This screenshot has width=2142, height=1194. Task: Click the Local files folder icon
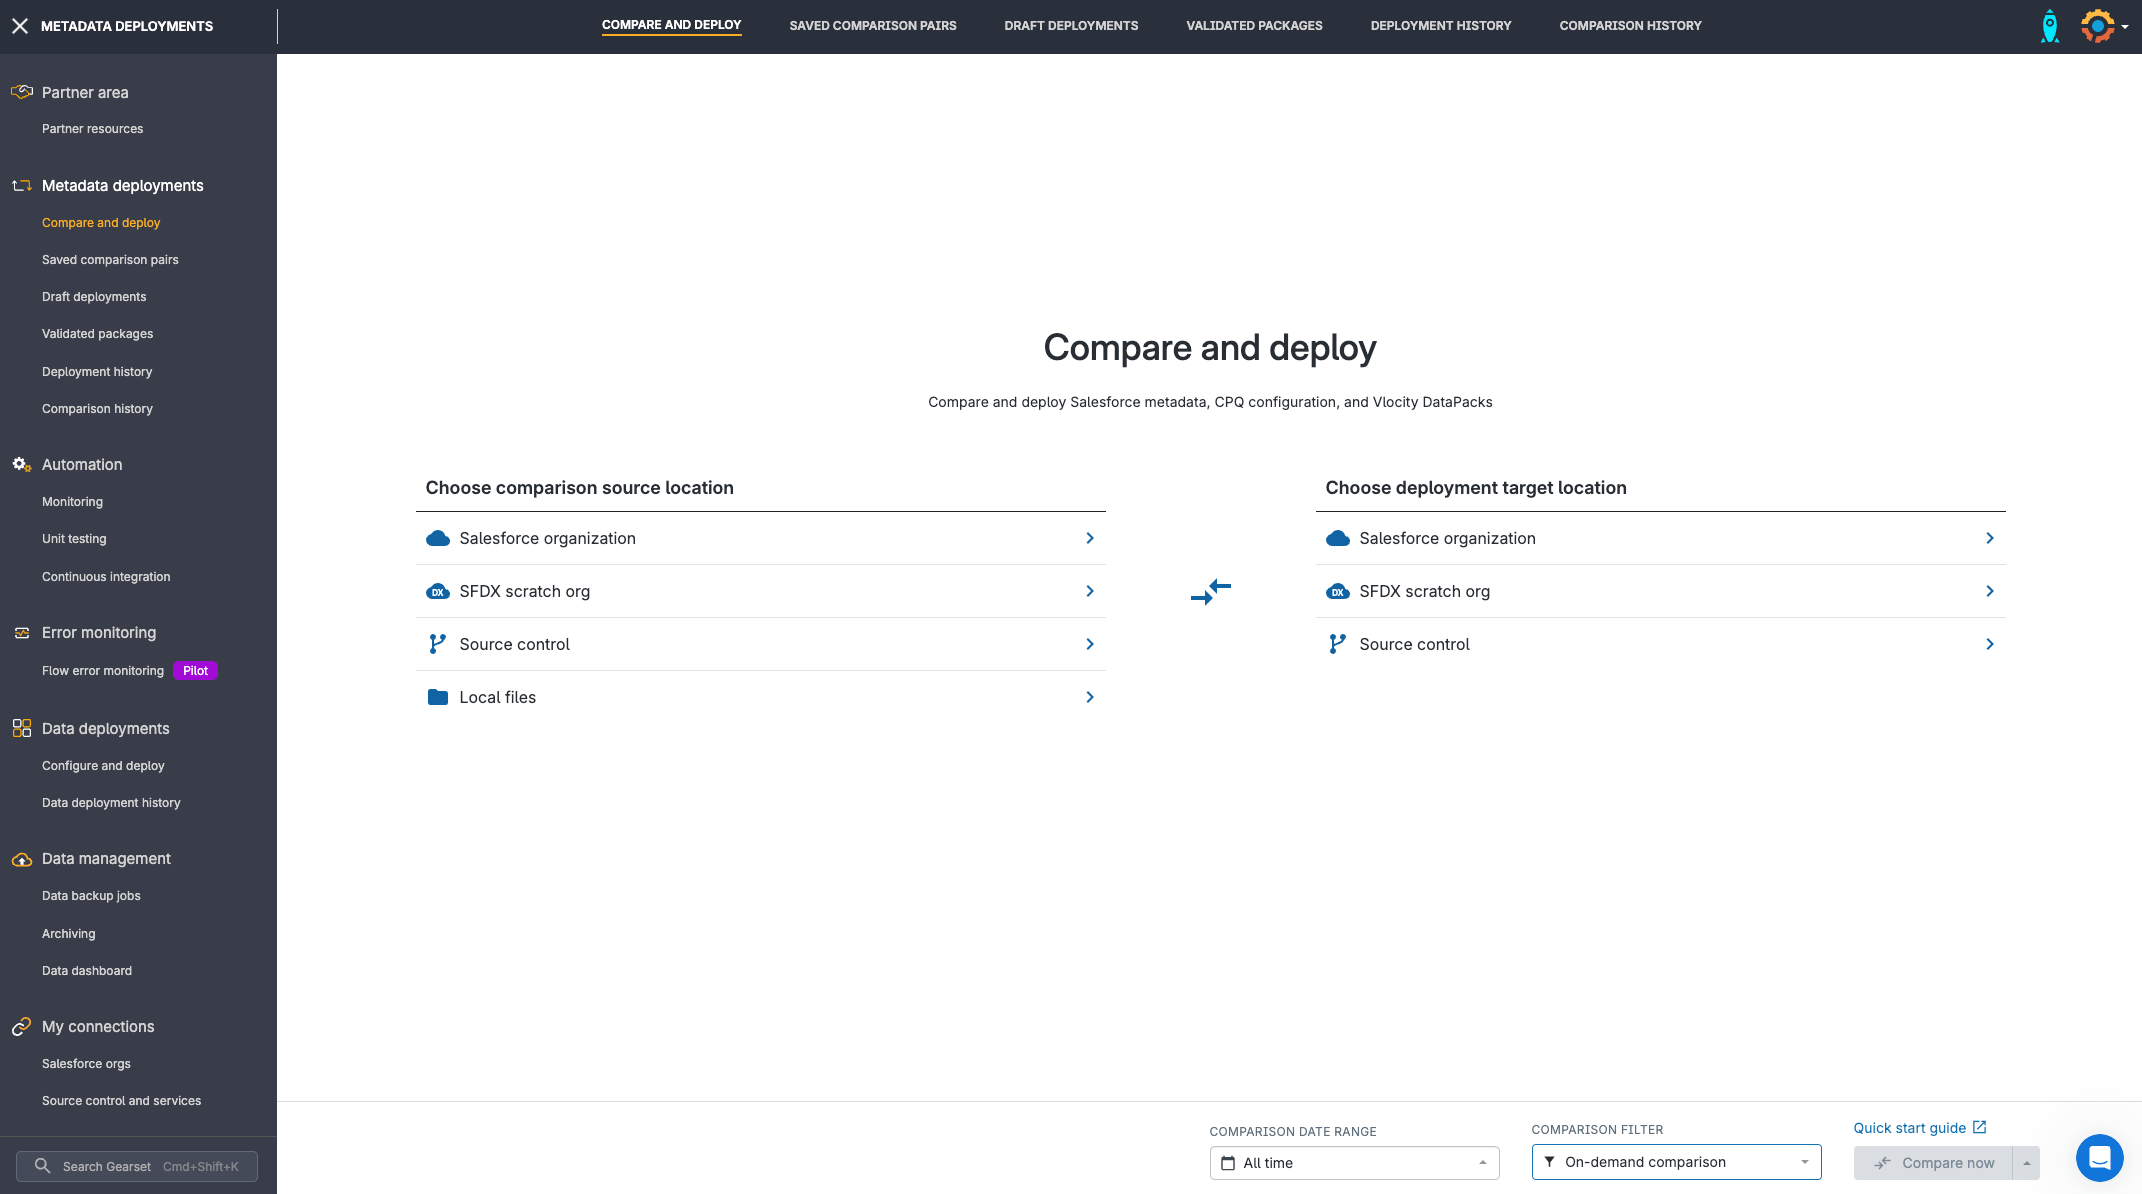437,697
